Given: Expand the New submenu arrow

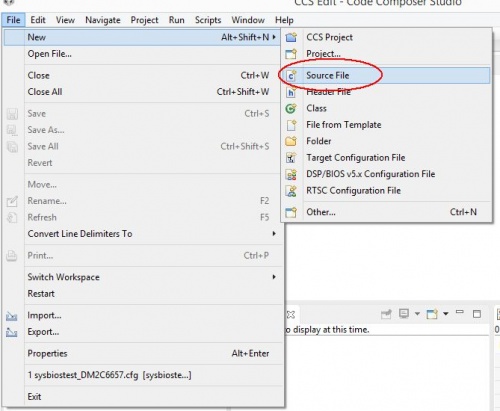Looking at the screenshot, I should pyautogui.click(x=274, y=37).
